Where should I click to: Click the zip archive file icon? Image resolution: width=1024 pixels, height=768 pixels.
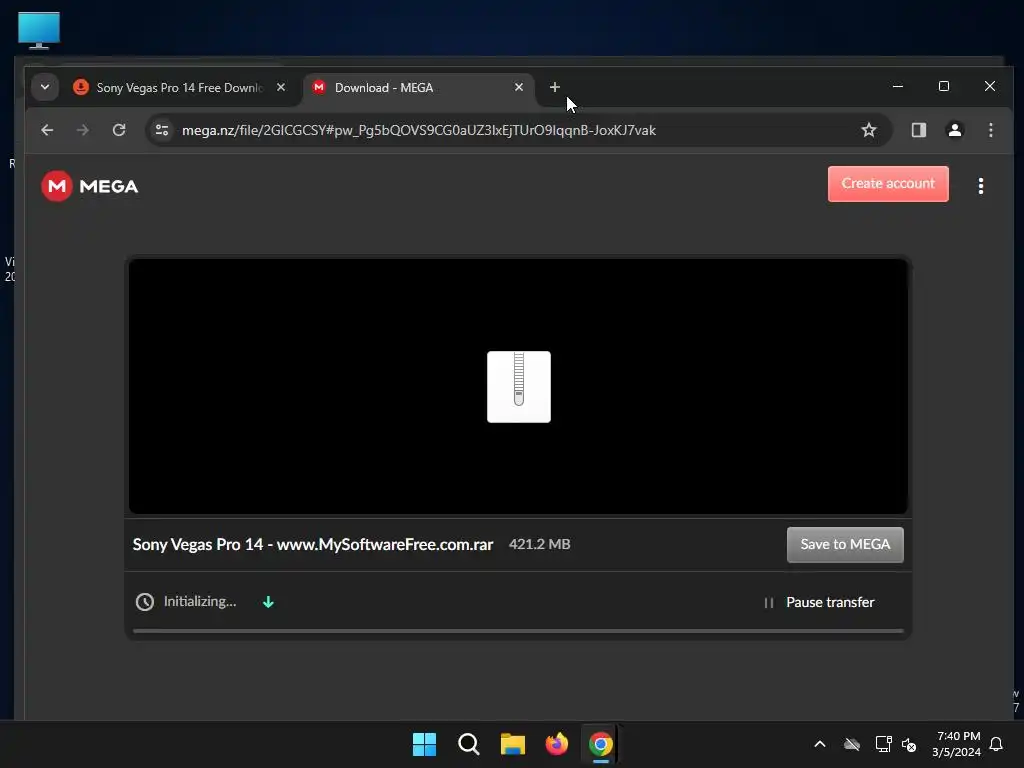pos(519,387)
